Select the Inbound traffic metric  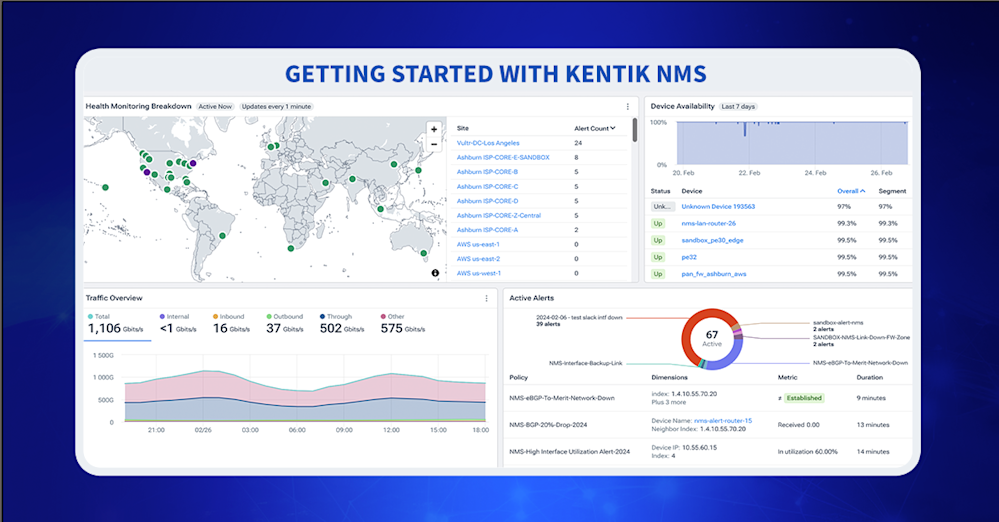pyautogui.click(x=231, y=325)
